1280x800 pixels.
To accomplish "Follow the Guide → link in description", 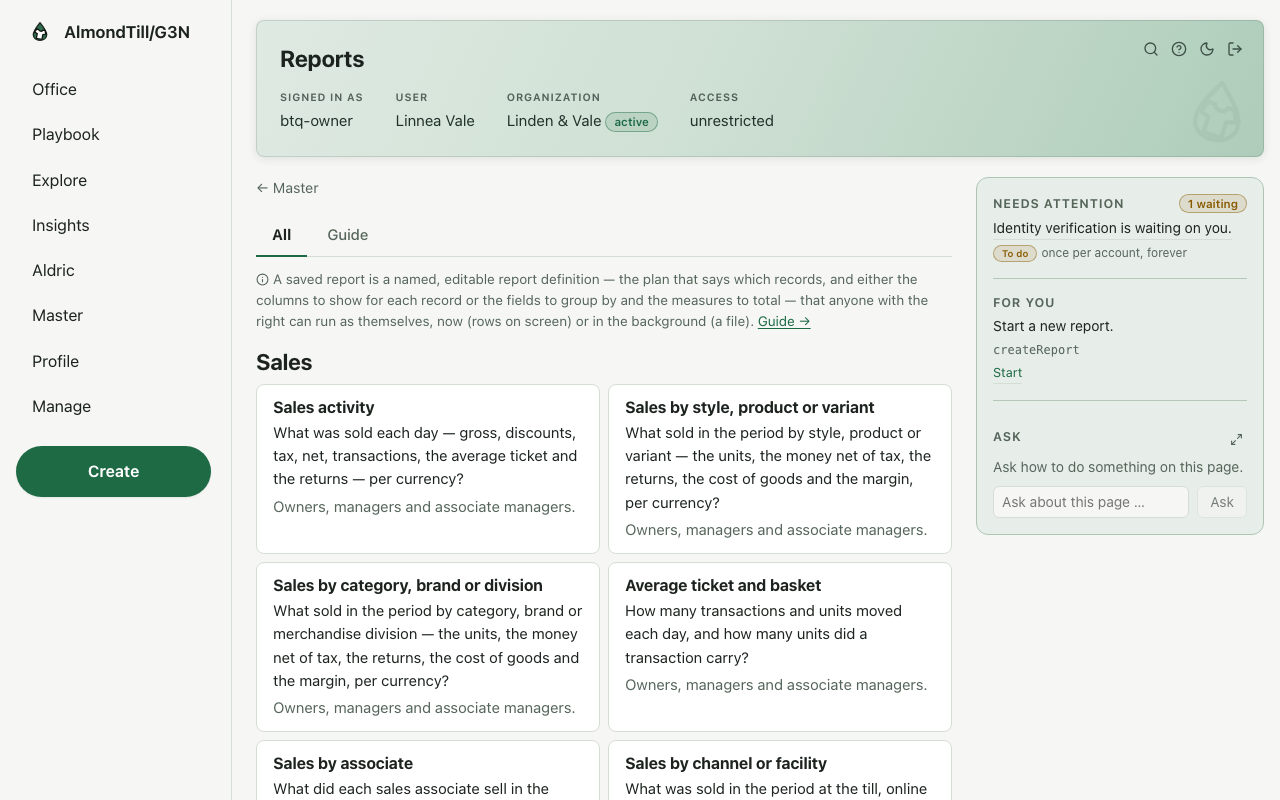I will pos(784,321).
